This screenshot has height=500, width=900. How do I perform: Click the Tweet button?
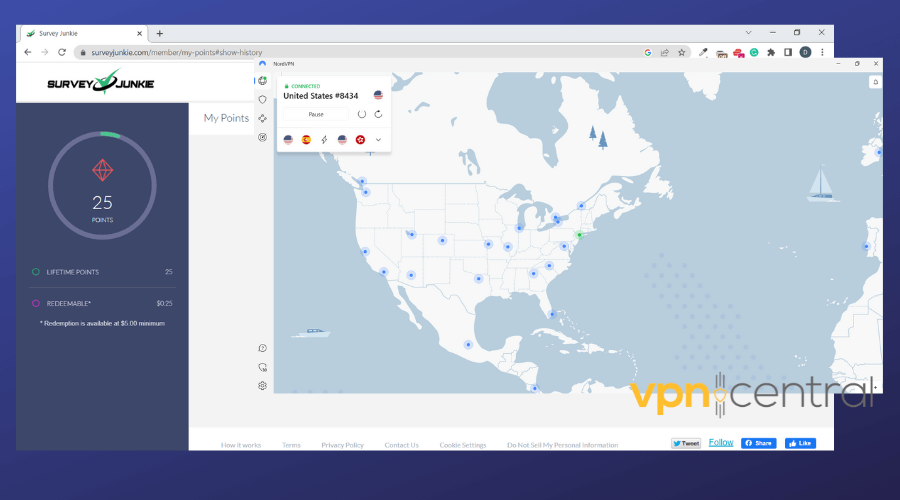coord(686,443)
